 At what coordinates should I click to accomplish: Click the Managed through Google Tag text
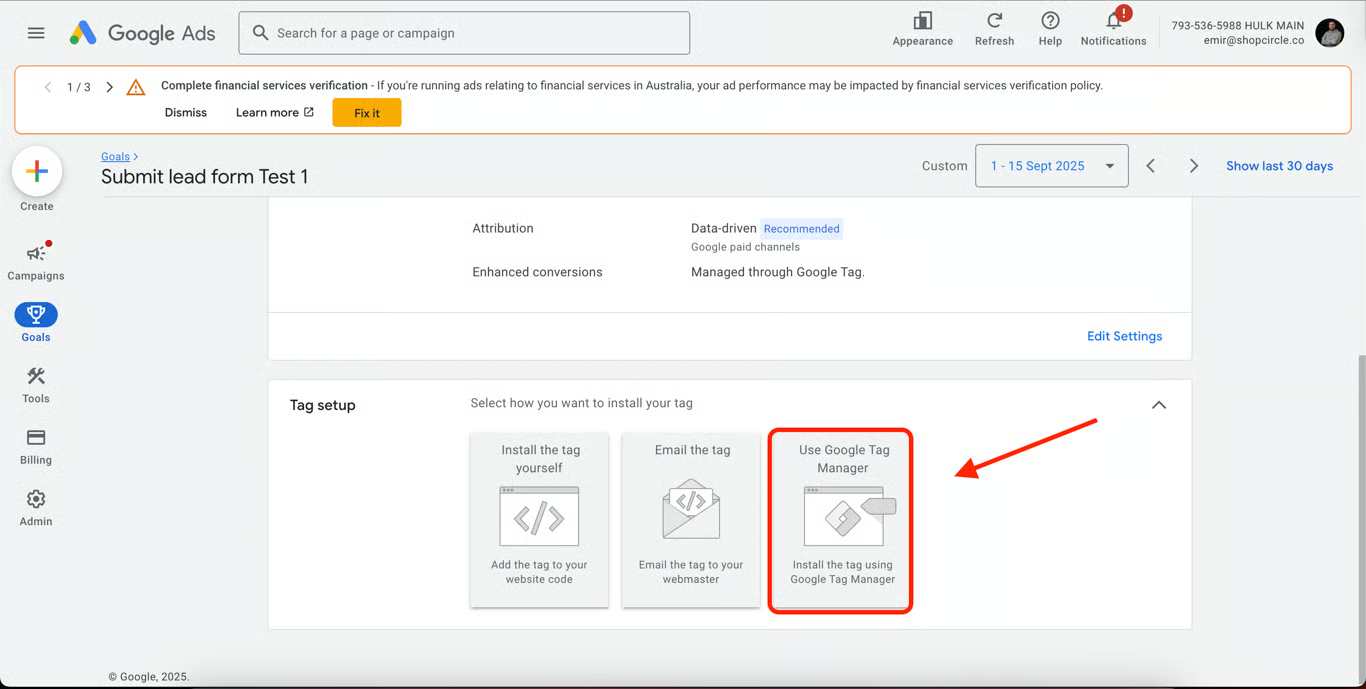pos(778,272)
